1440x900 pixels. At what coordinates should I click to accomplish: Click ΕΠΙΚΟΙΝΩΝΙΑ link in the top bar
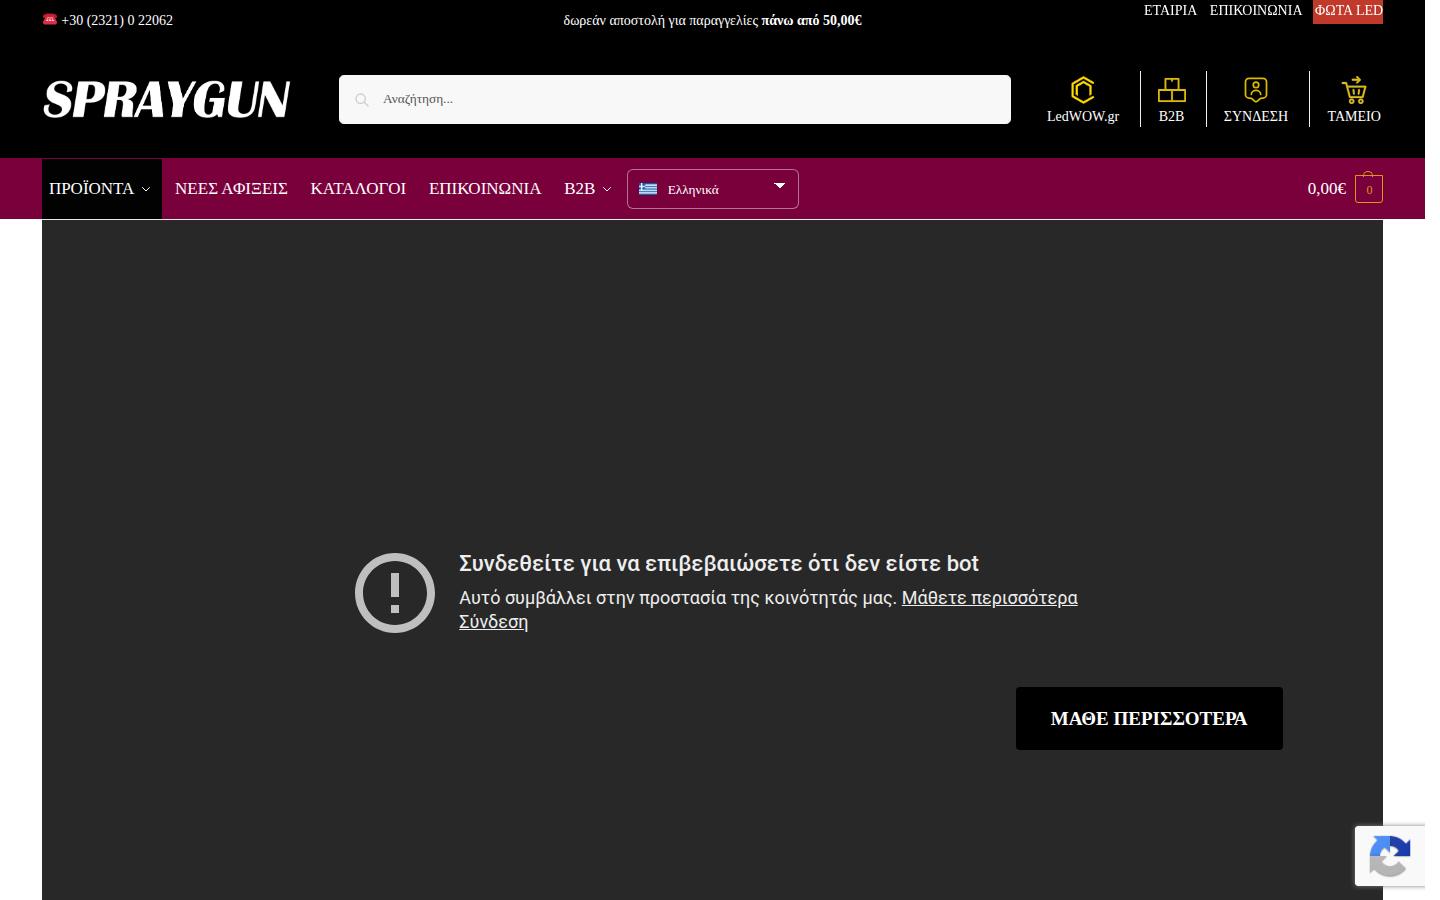1256,10
